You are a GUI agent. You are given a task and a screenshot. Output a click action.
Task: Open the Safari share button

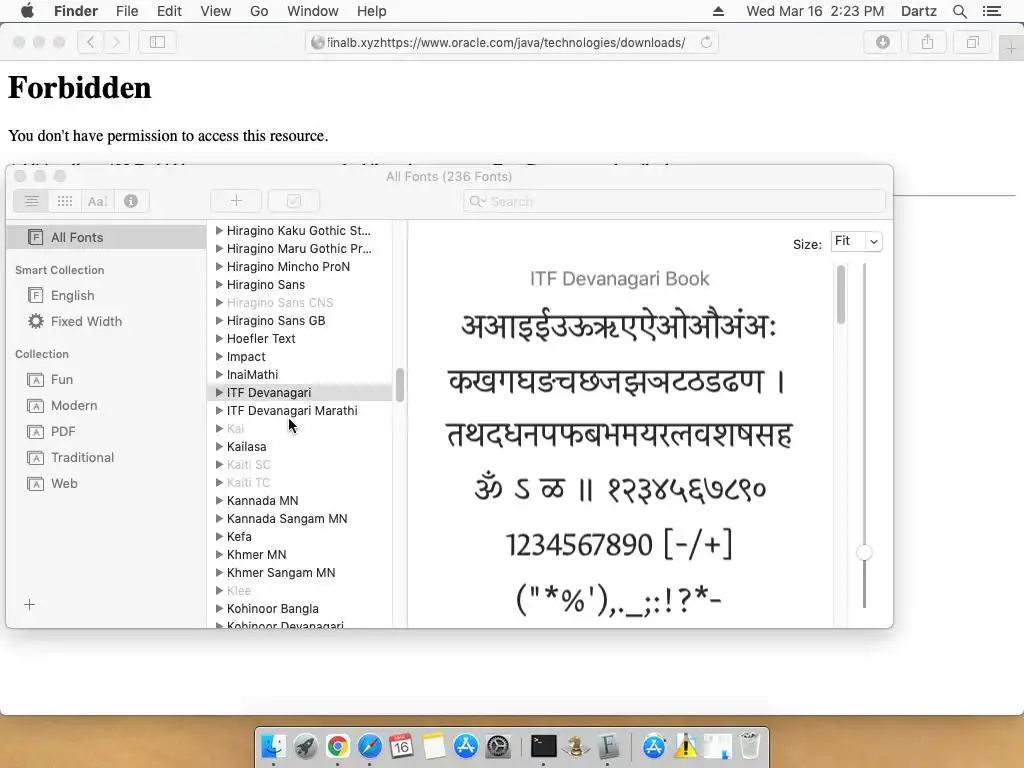(927, 42)
